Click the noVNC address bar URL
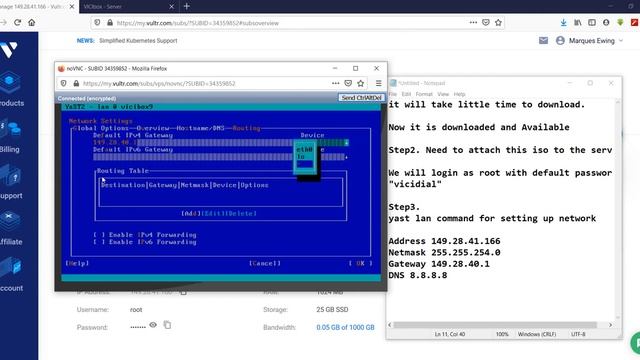The height and width of the screenshot is (360, 640). [x=159, y=84]
